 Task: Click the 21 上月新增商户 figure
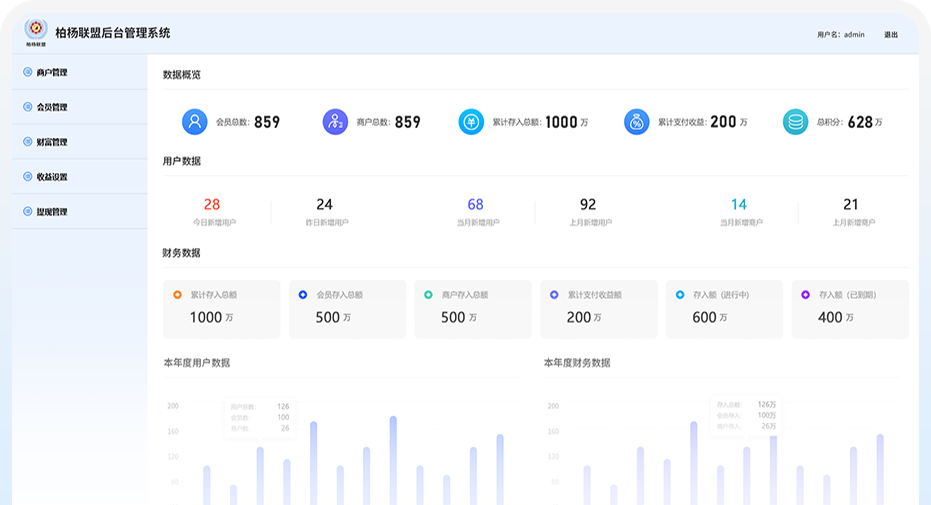[x=851, y=204]
